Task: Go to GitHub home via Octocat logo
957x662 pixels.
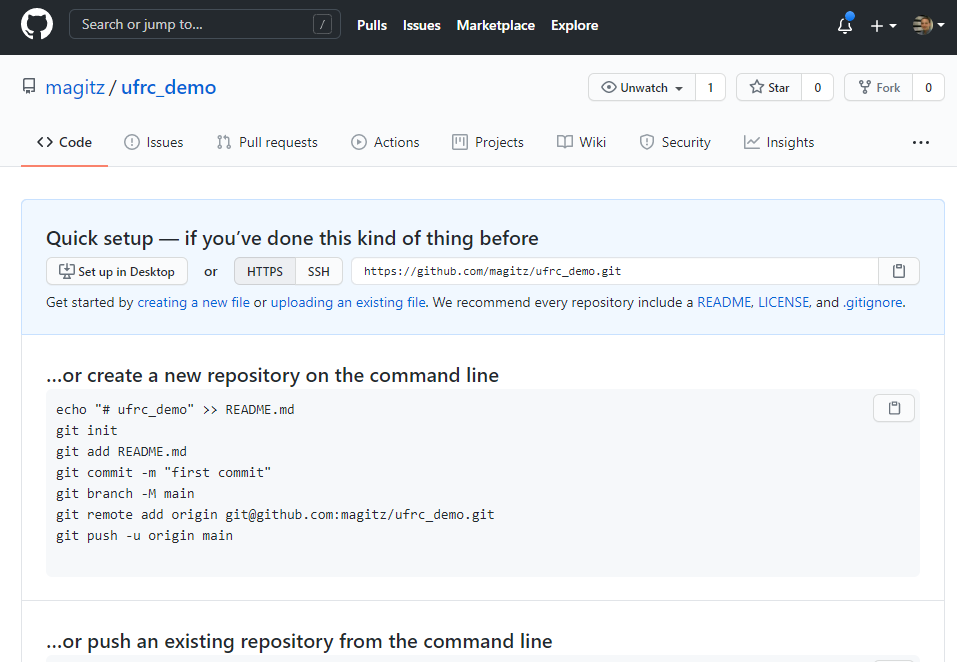Action: click(37, 24)
